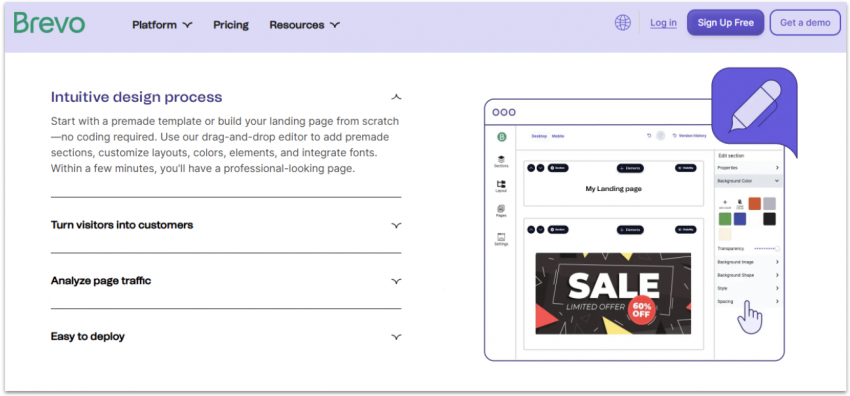Click the green B logo in editor mockup
This screenshot has height=396, width=850.
502,137
